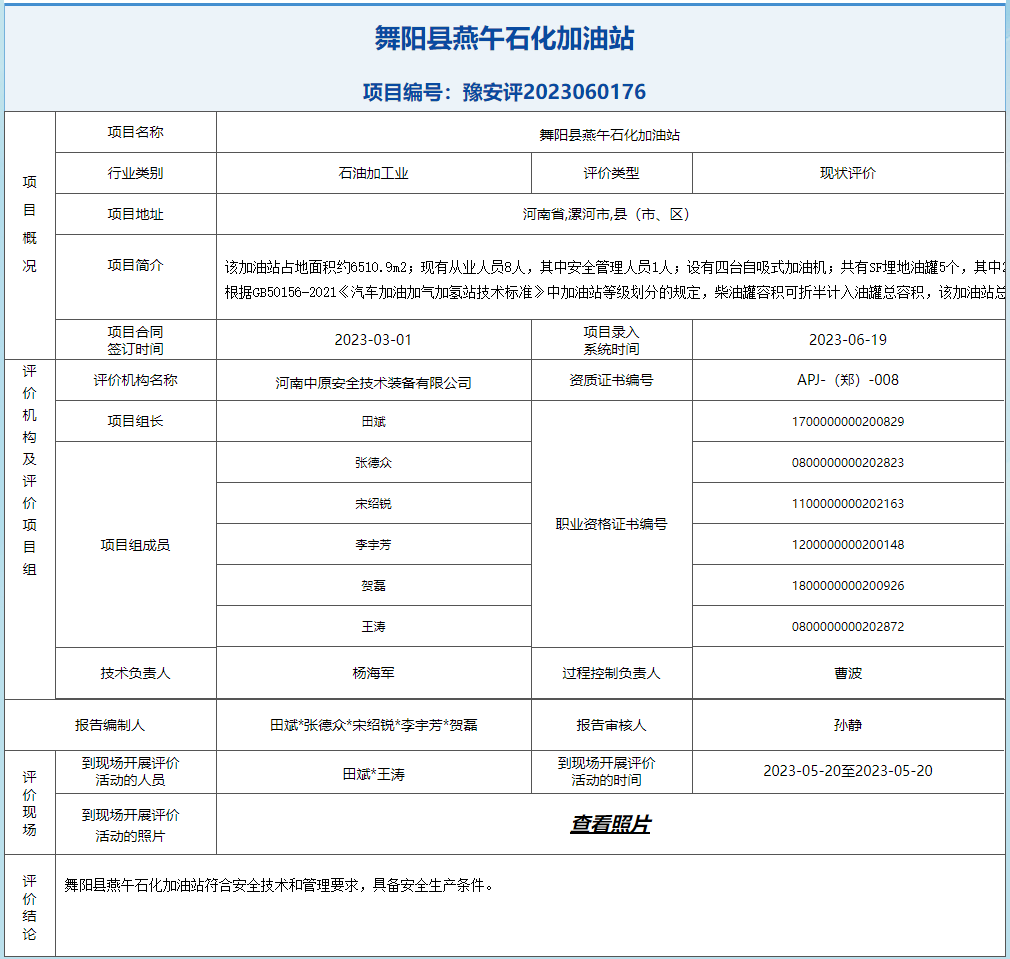Open the 查看照片 link
Screen dimensions: 1010x959
(610, 824)
